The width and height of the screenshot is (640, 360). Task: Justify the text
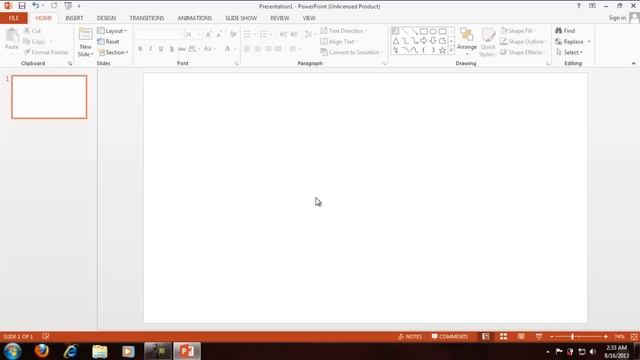pos(278,49)
